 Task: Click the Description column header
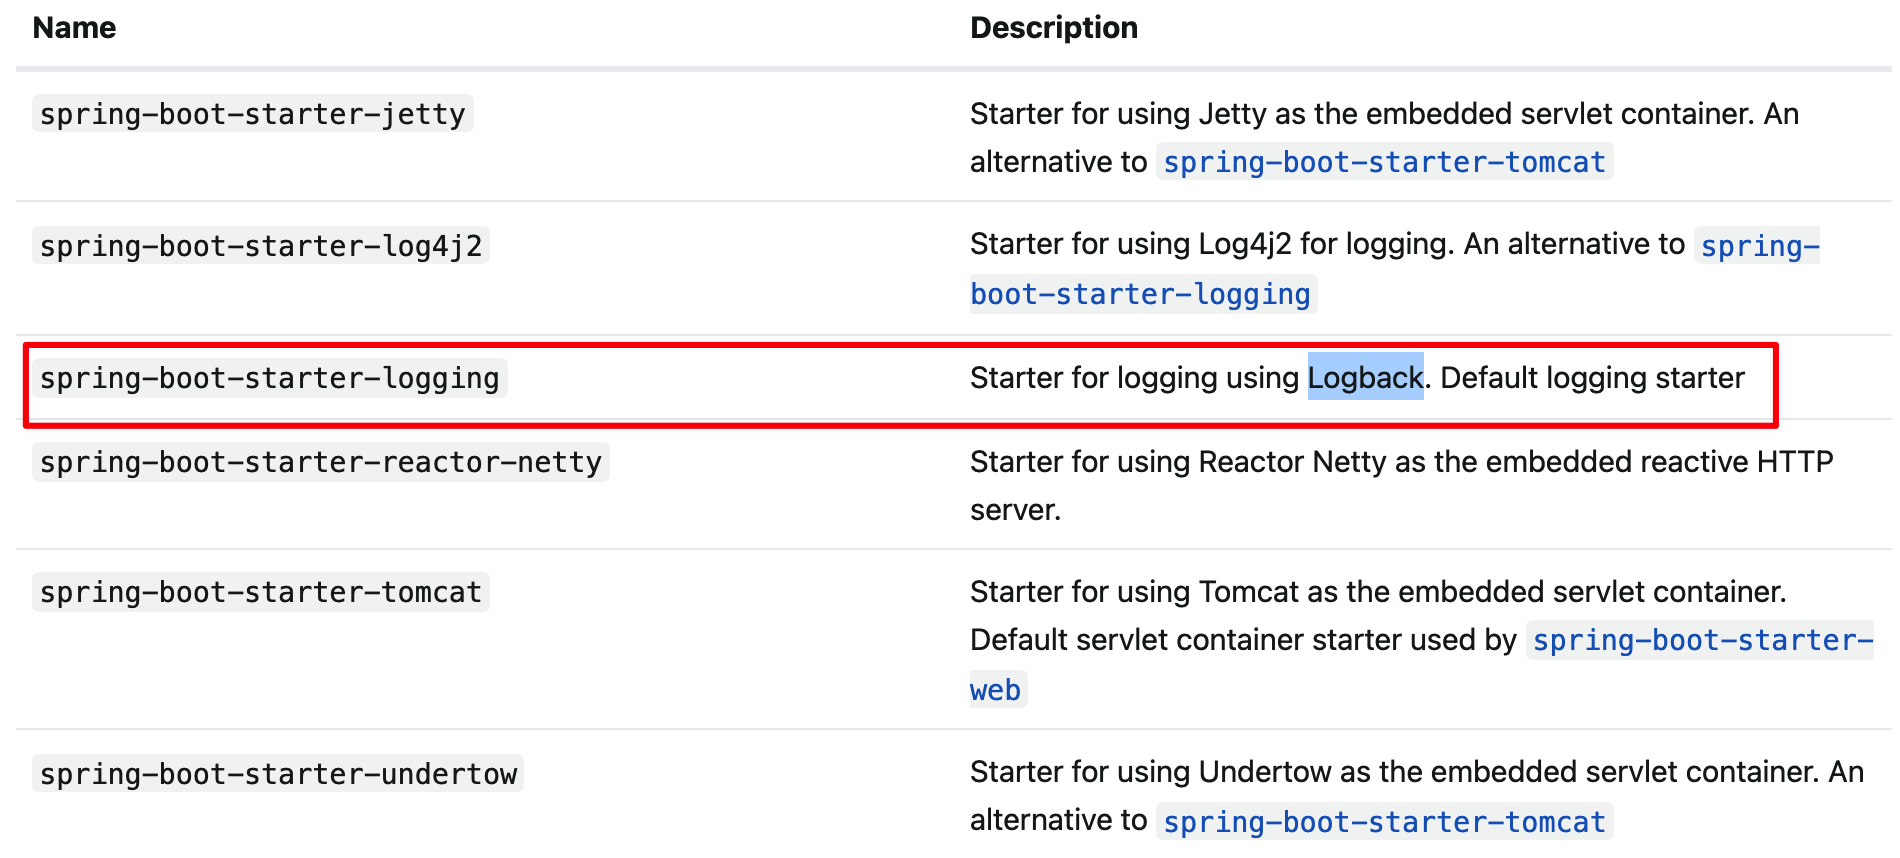click(x=1054, y=28)
